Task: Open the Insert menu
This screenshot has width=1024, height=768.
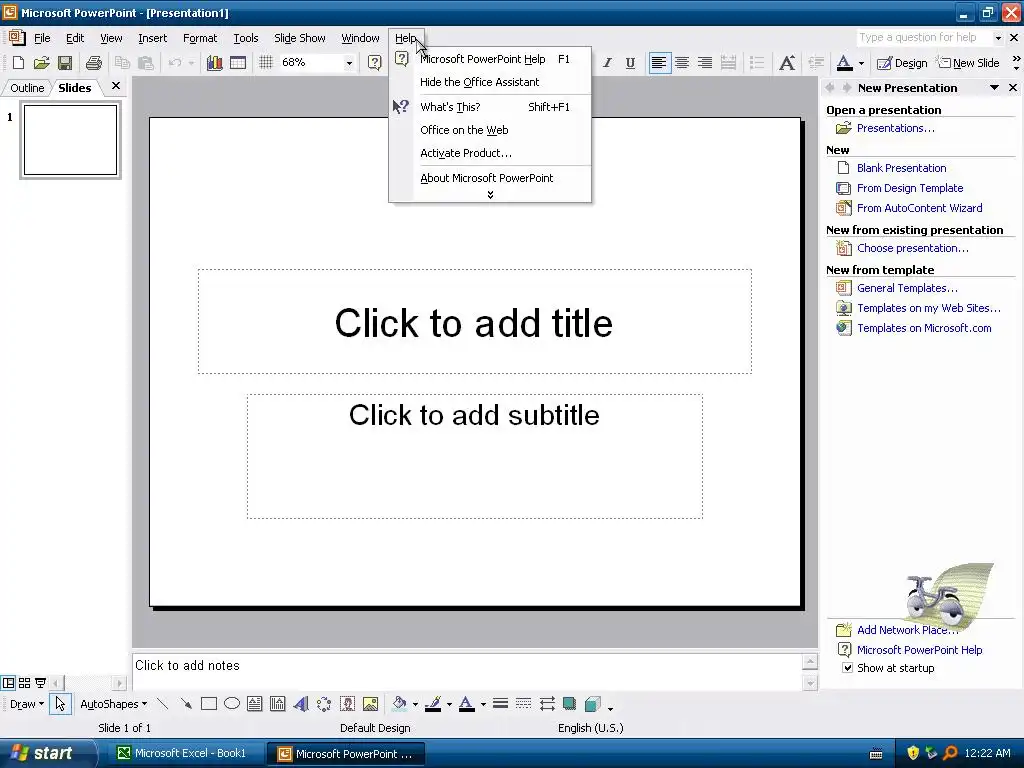Action: (153, 38)
